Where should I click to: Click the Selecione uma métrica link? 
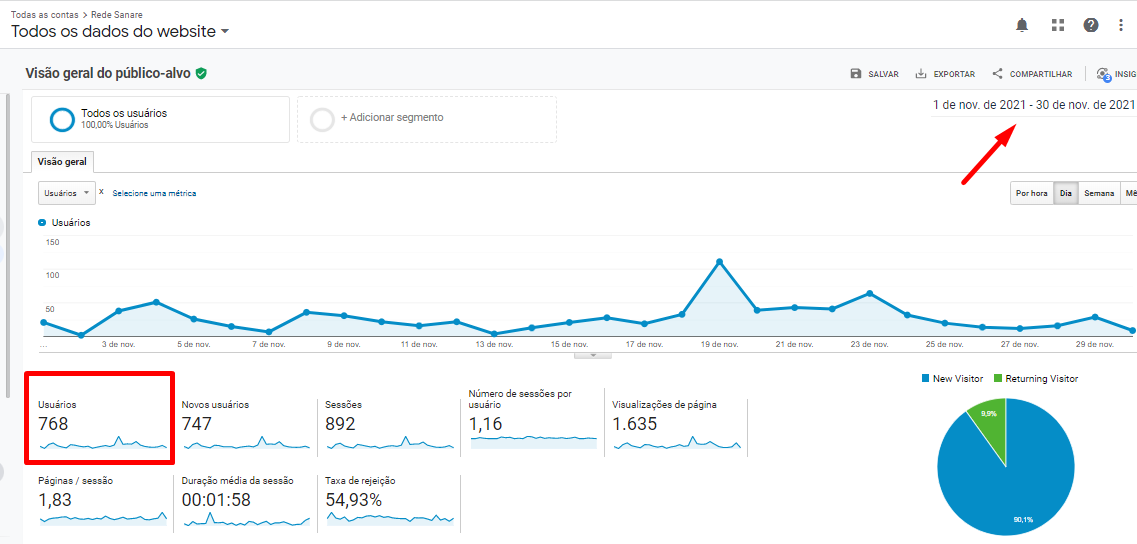click(154, 193)
